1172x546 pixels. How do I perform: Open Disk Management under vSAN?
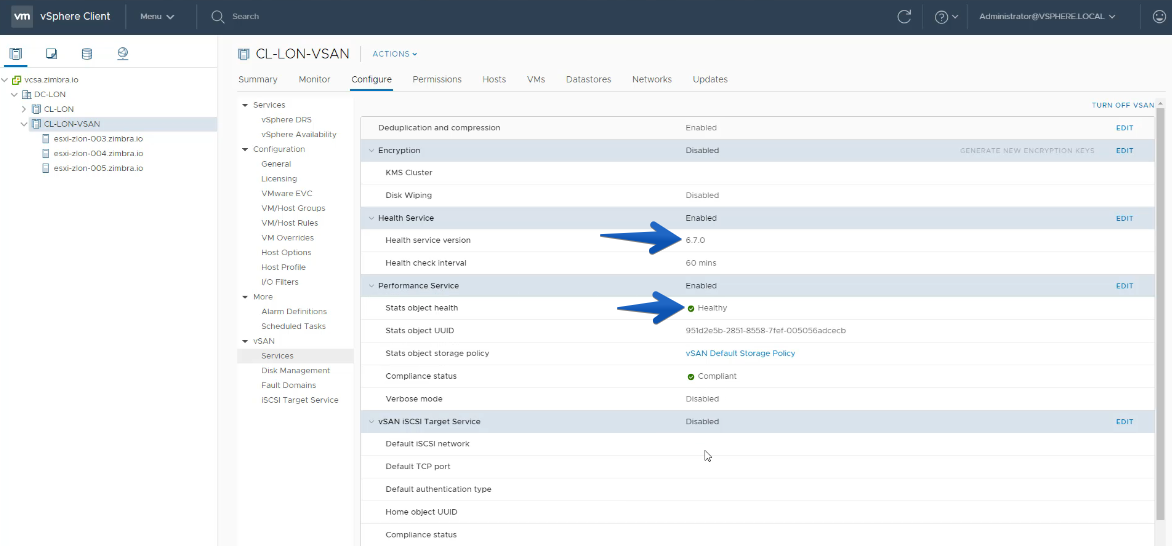pos(295,370)
